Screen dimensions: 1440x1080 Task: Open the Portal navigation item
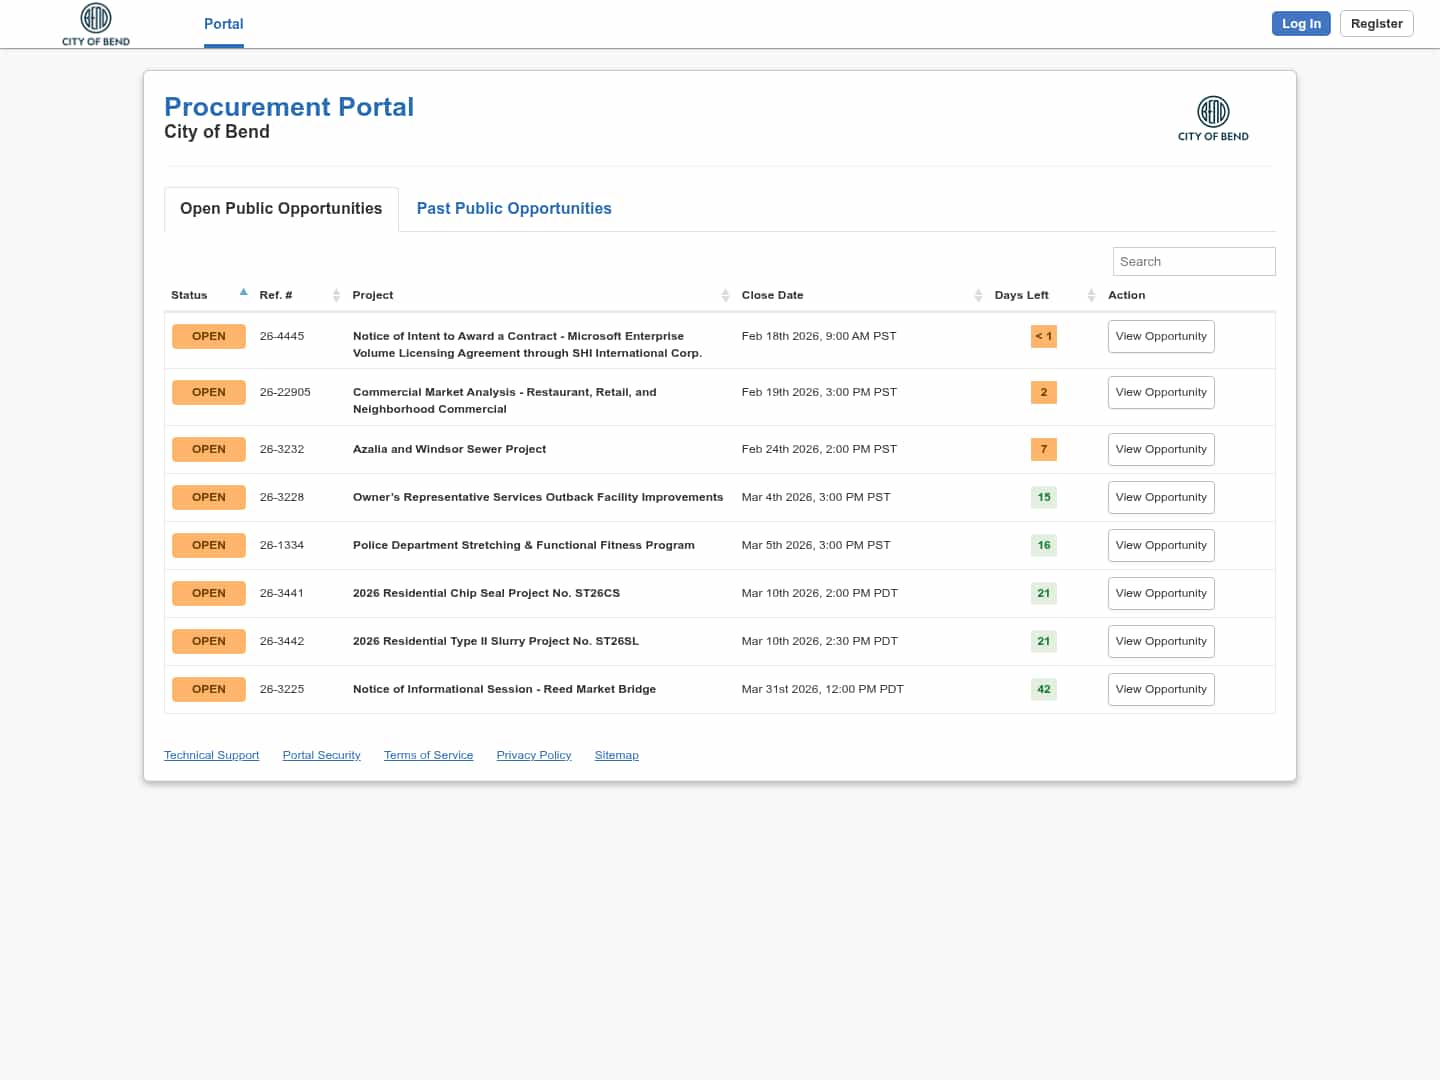click(x=223, y=24)
